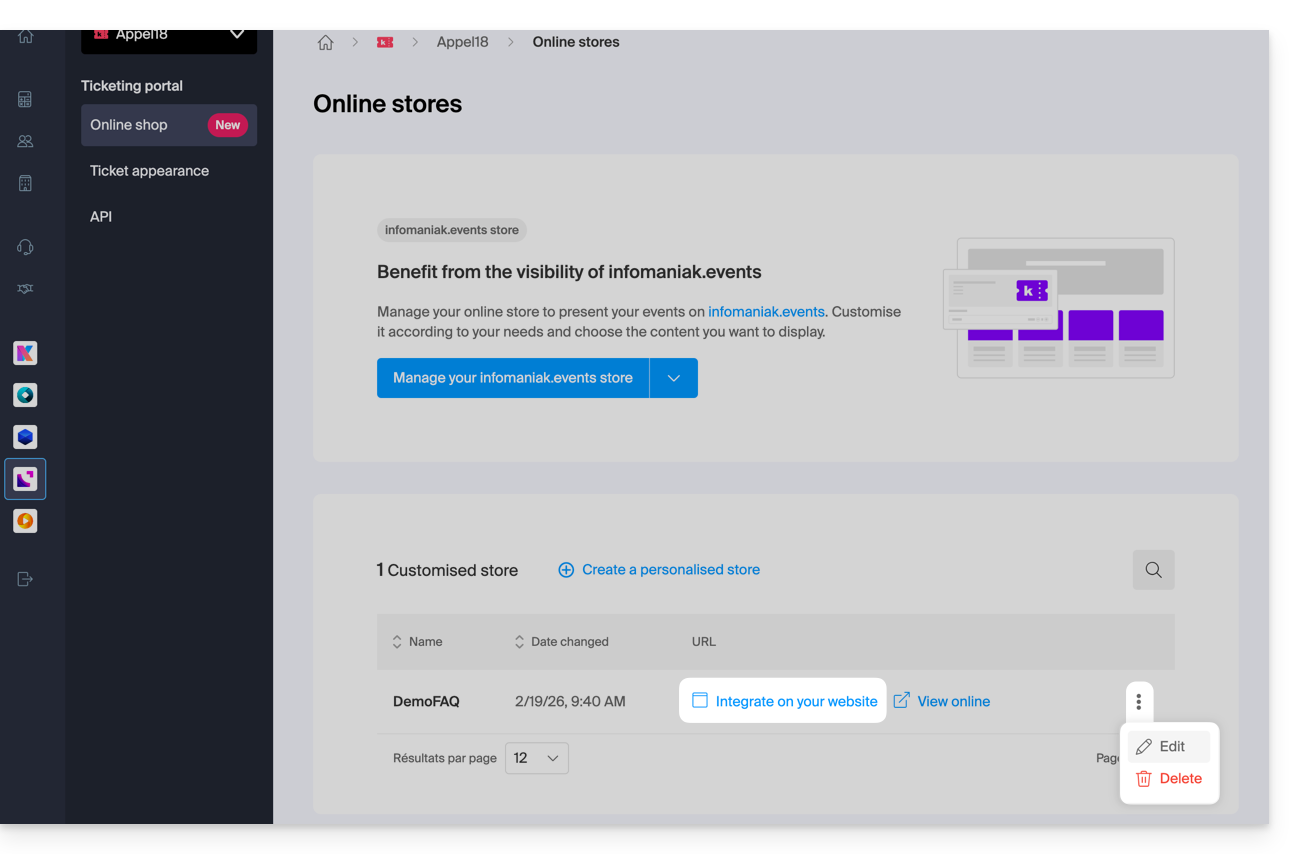1299x854 pixels.
Task: Choose Delete from the context menu
Action: coord(1169,779)
